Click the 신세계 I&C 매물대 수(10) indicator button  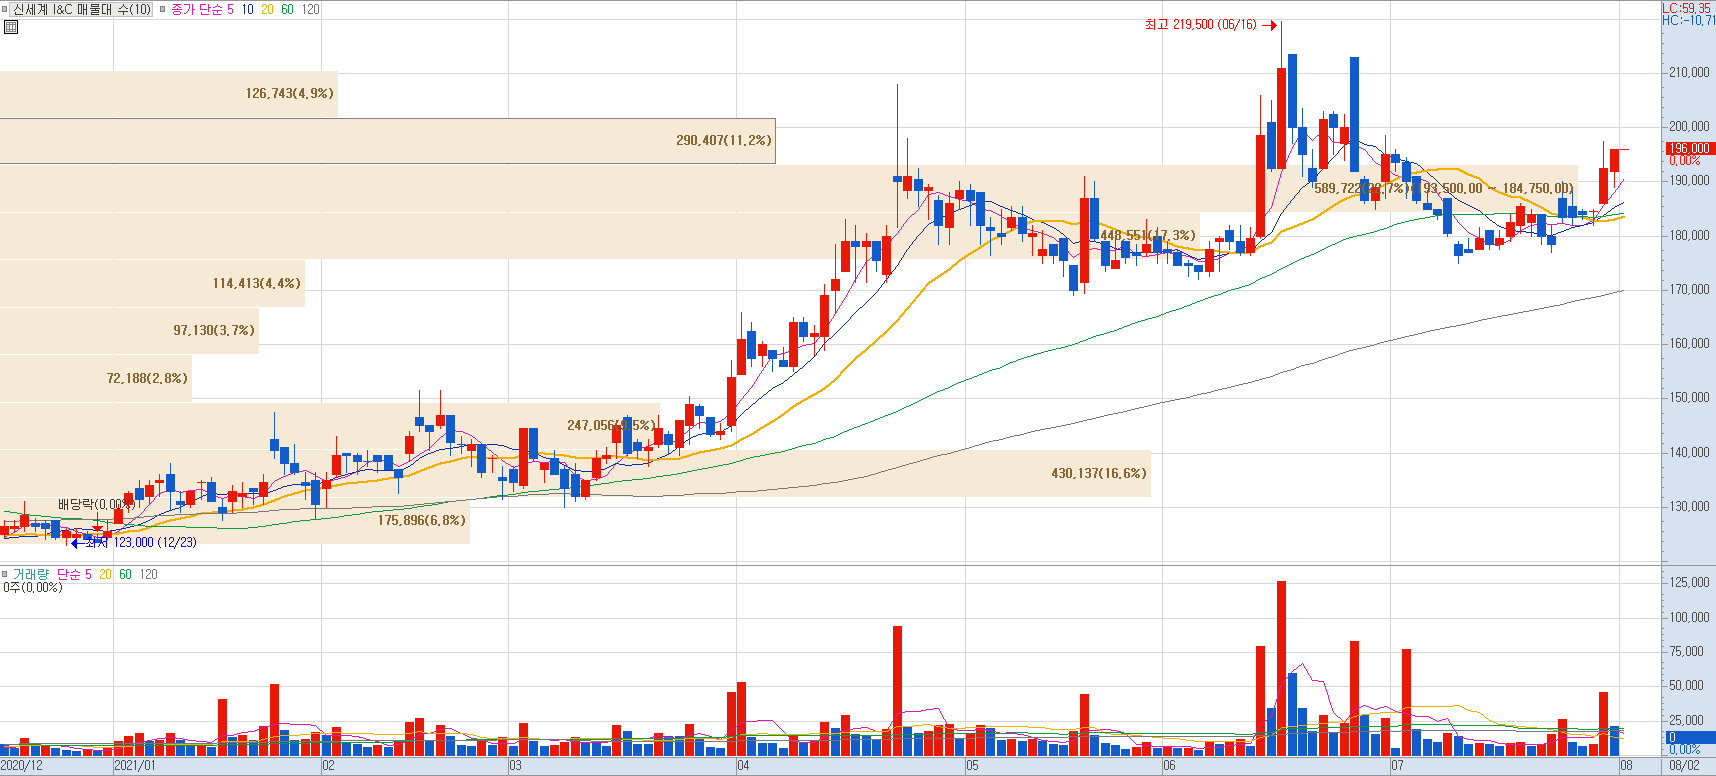[82, 9]
